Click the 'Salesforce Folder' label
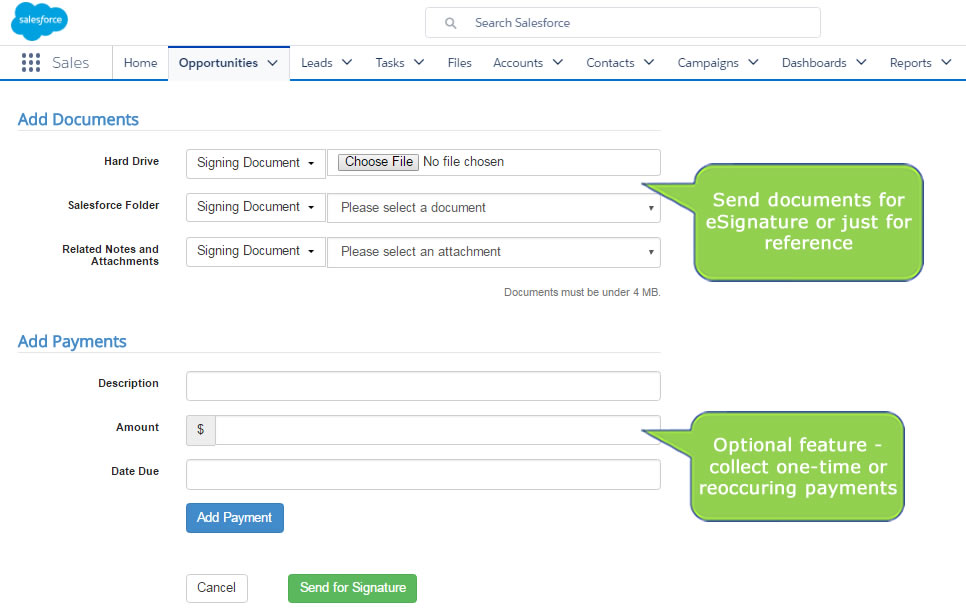 pos(113,205)
